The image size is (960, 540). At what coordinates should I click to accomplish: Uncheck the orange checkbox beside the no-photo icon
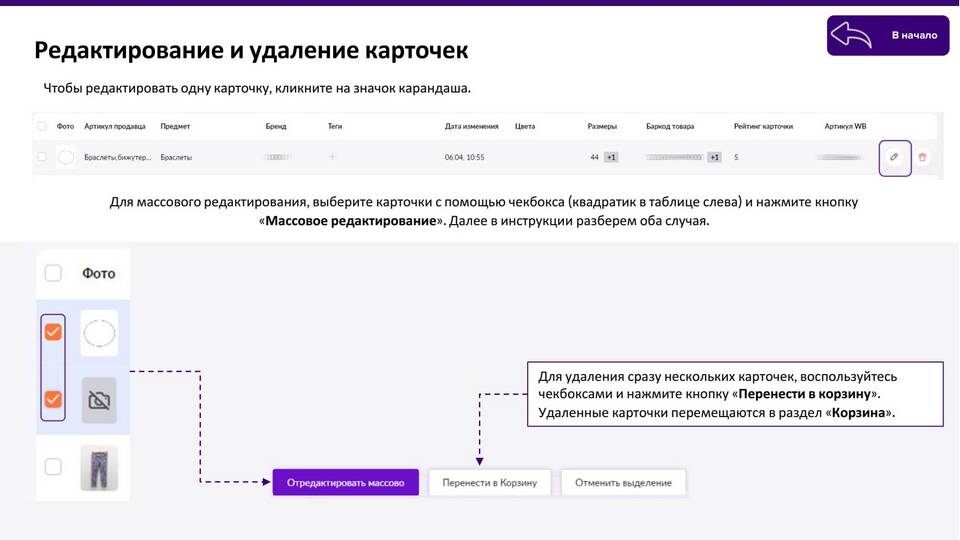[x=53, y=399]
